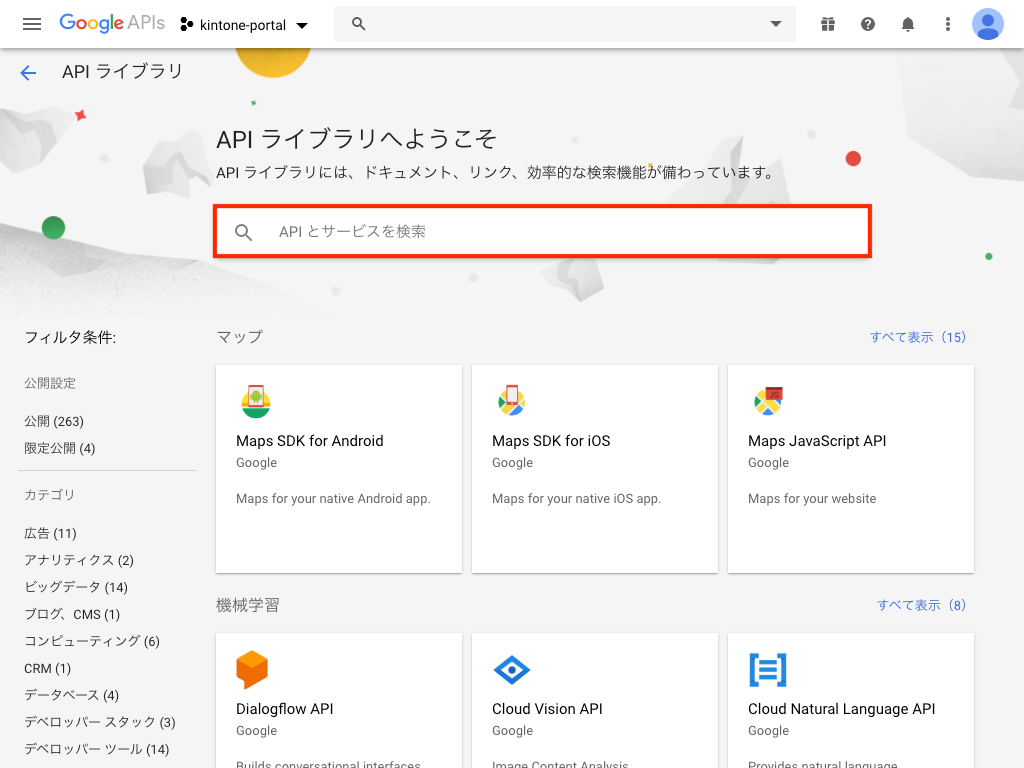Viewport: 1024px width, 768px height.
Task: Click the Cloud Vision API icon
Action: [512, 670]
